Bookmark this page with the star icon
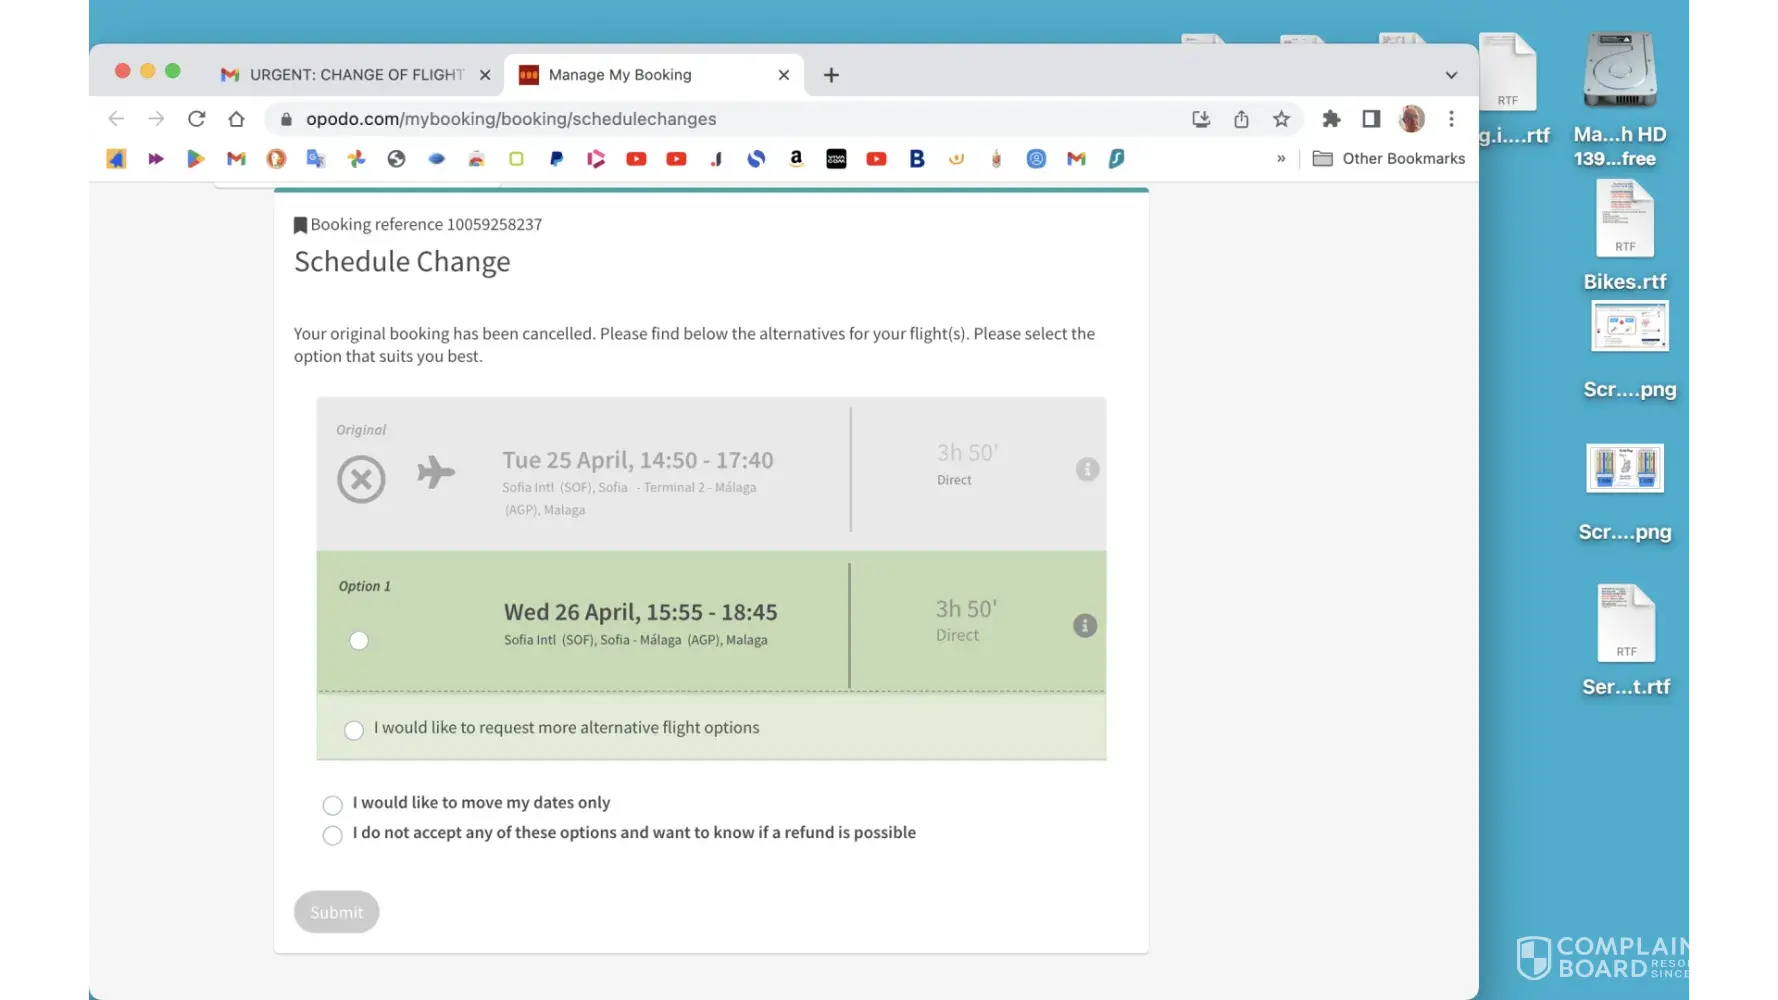The height and width of the screenshot is (1000, 1778). pos(1281,119)
